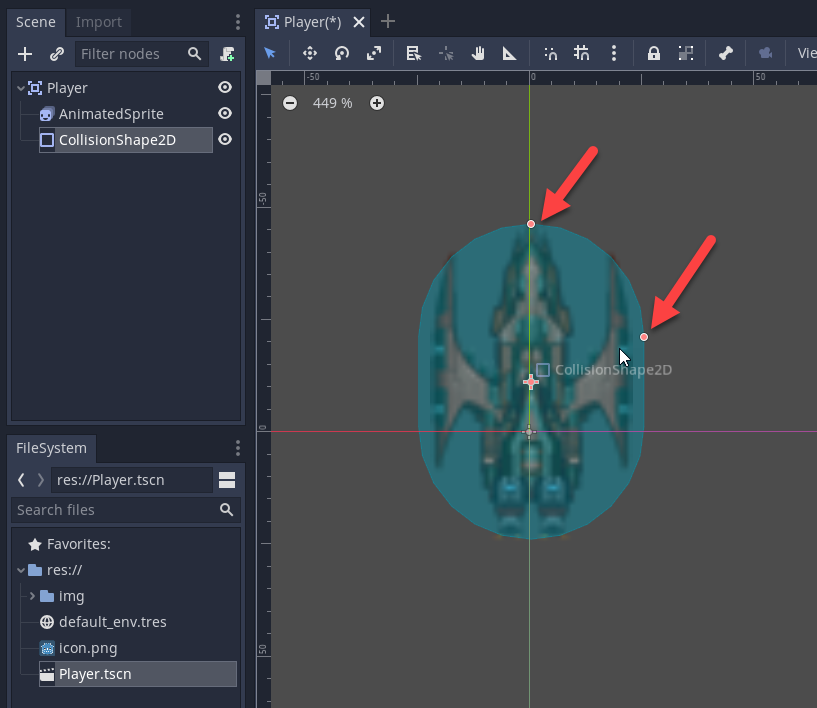Pick the Ruler mode tool

pyautogui.click(x=509, y=53)
